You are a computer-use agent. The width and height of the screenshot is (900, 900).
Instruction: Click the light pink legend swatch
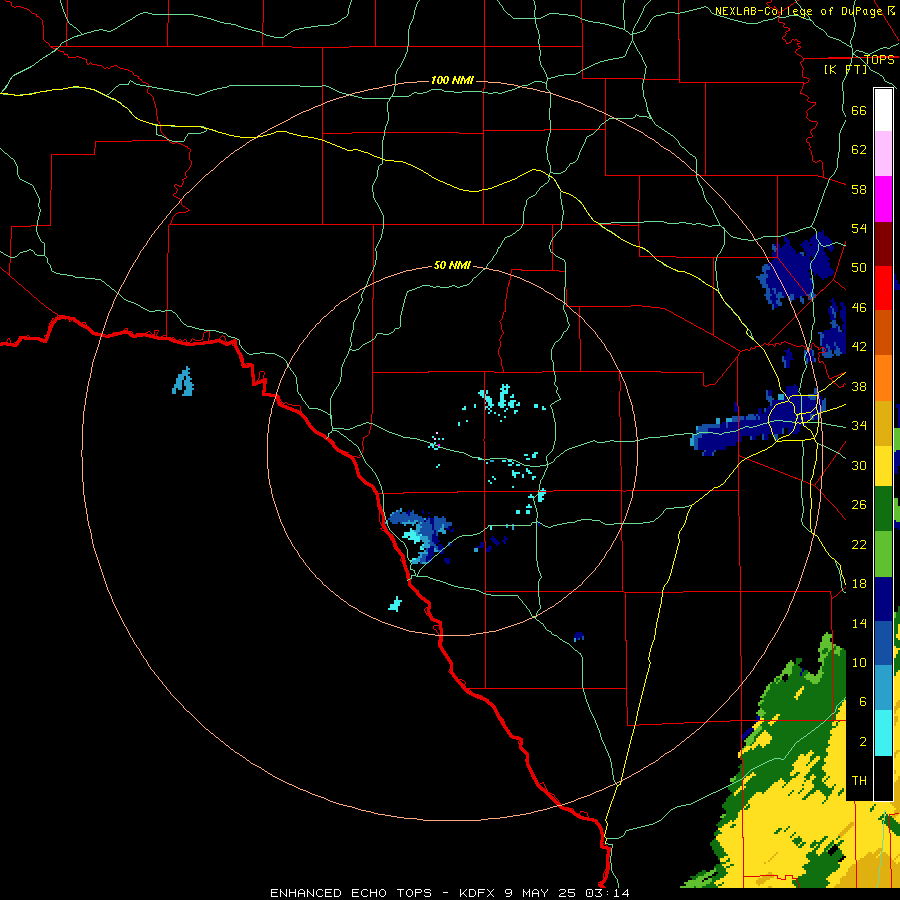[883, 153]
